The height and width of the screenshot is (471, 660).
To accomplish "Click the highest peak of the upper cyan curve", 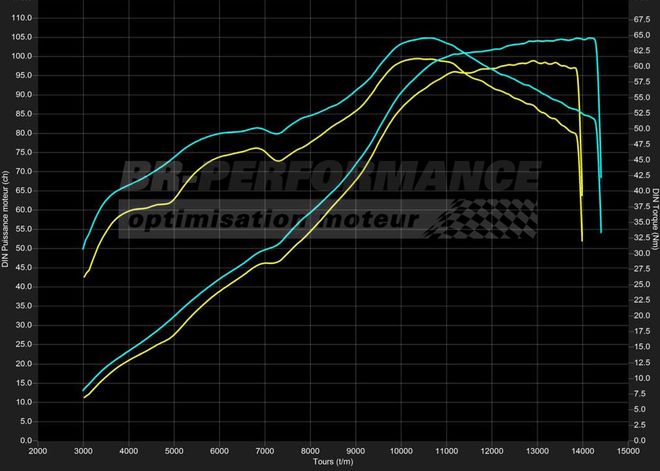I will coord(427,38).
